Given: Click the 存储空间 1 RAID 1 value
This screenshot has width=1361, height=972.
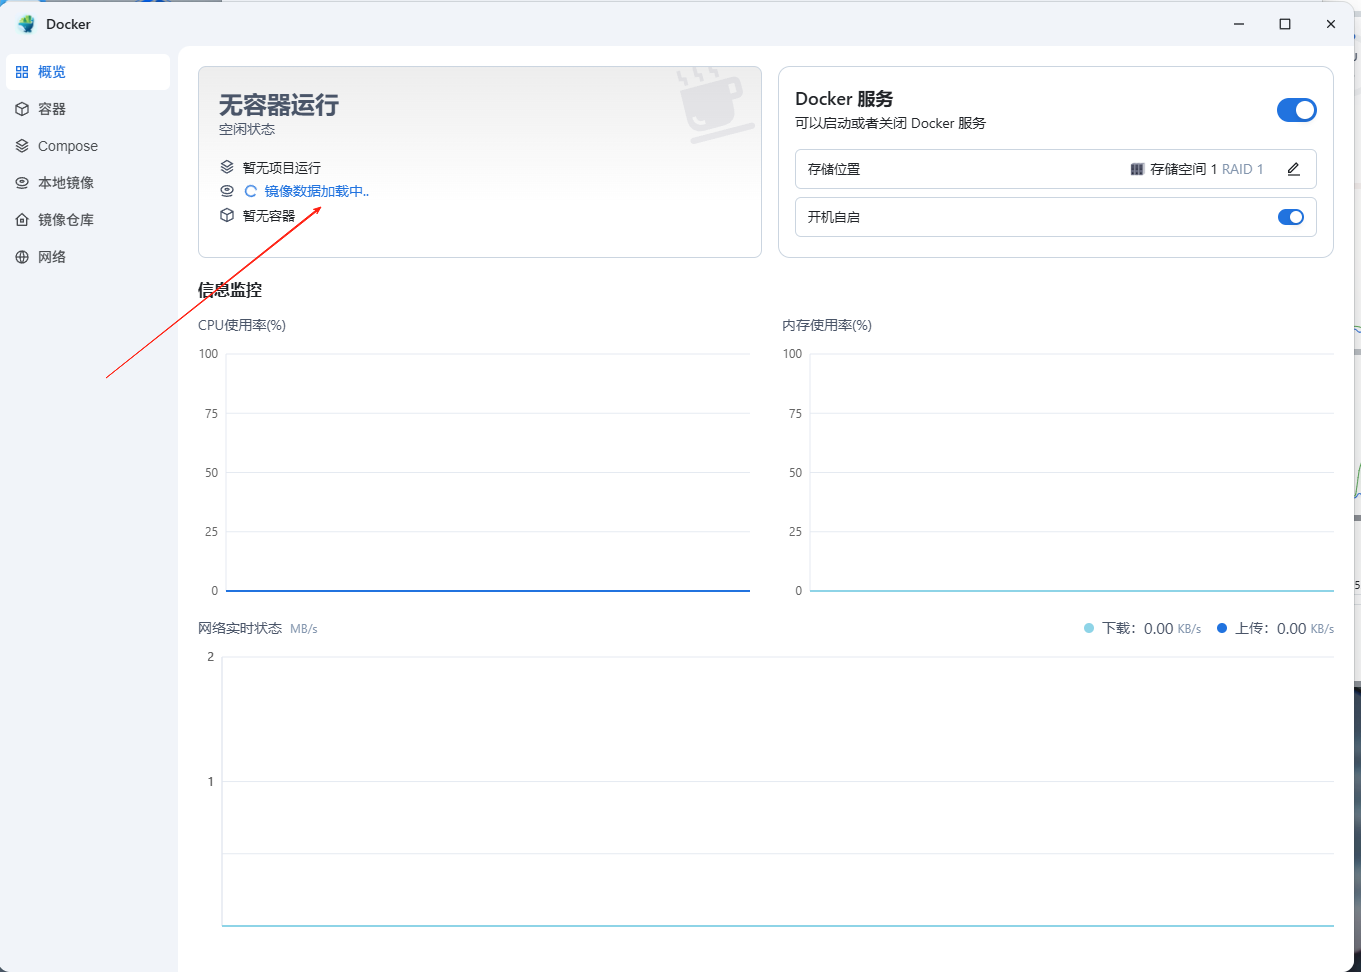Looking at the screenshot, I should 1207,169.
